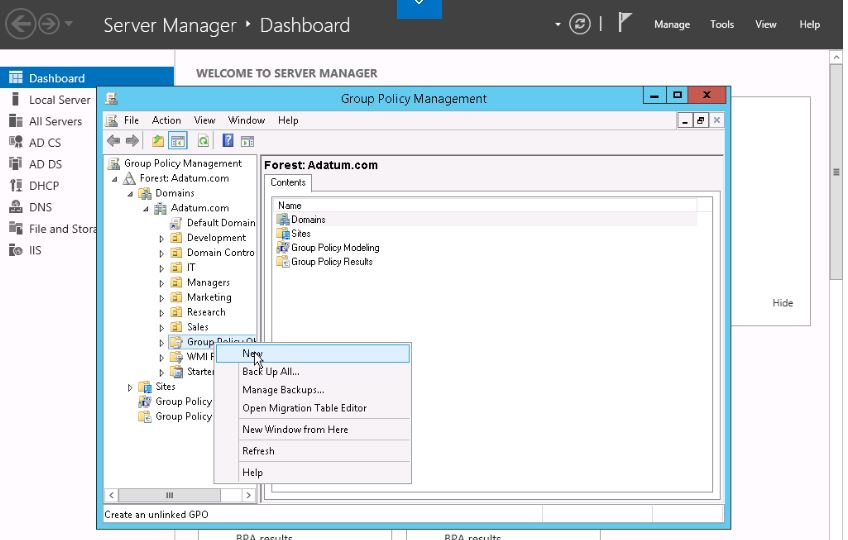Open the Server Manager notifications flag

click(624, 23)
